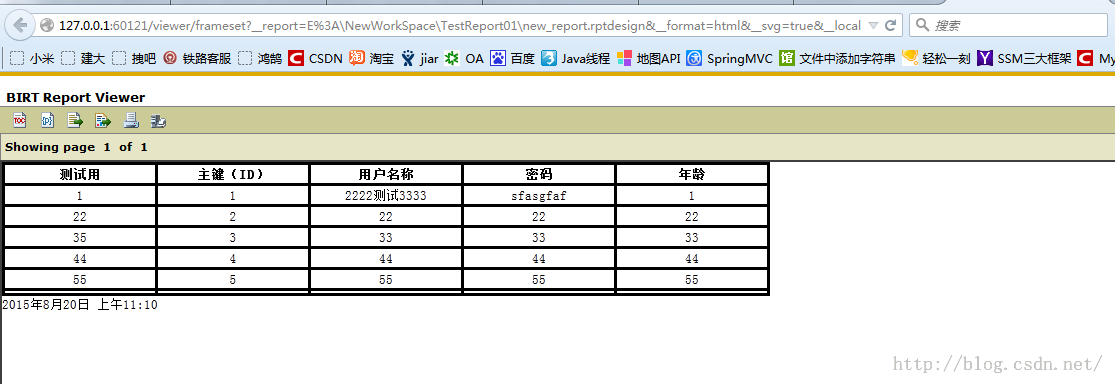Select the cell with value 35
Viewport: 1115px width, 384px height.
[x=80, y=238]
